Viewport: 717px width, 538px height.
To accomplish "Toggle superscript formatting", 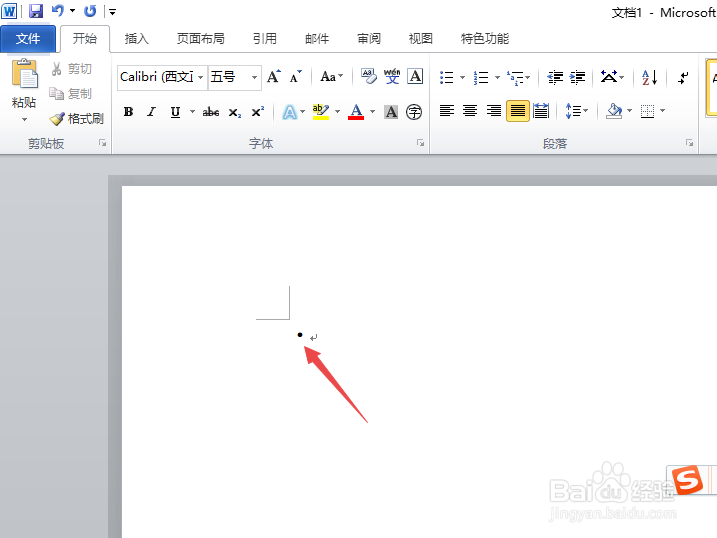I will pyautogui.click(x=258, y=112).
